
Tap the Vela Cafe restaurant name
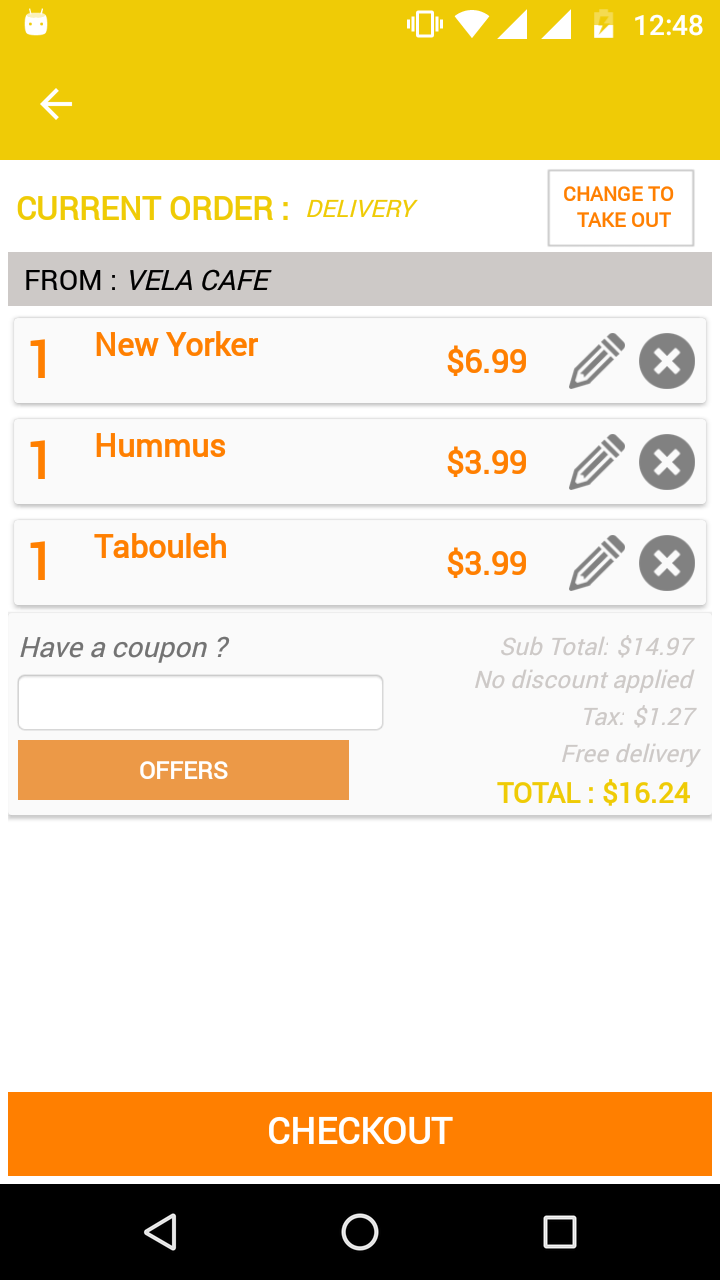click(198, 280)
